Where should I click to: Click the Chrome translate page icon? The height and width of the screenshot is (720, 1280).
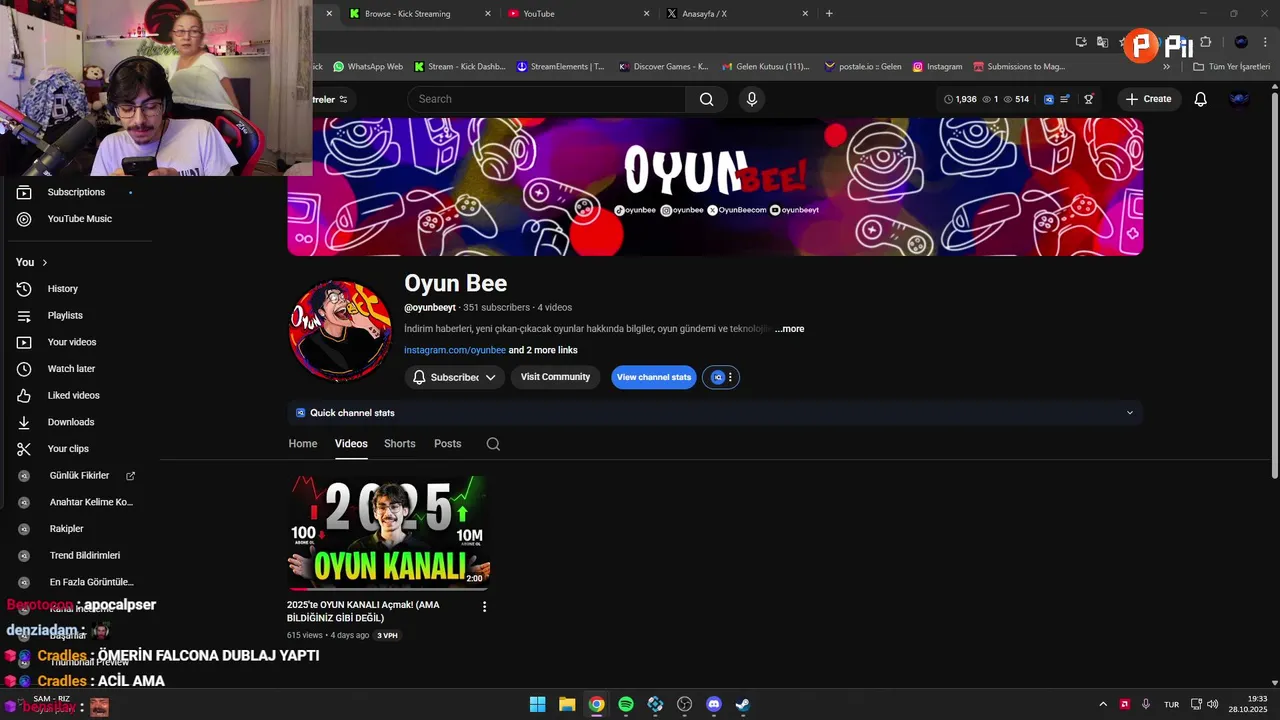tap(1102, 42)
